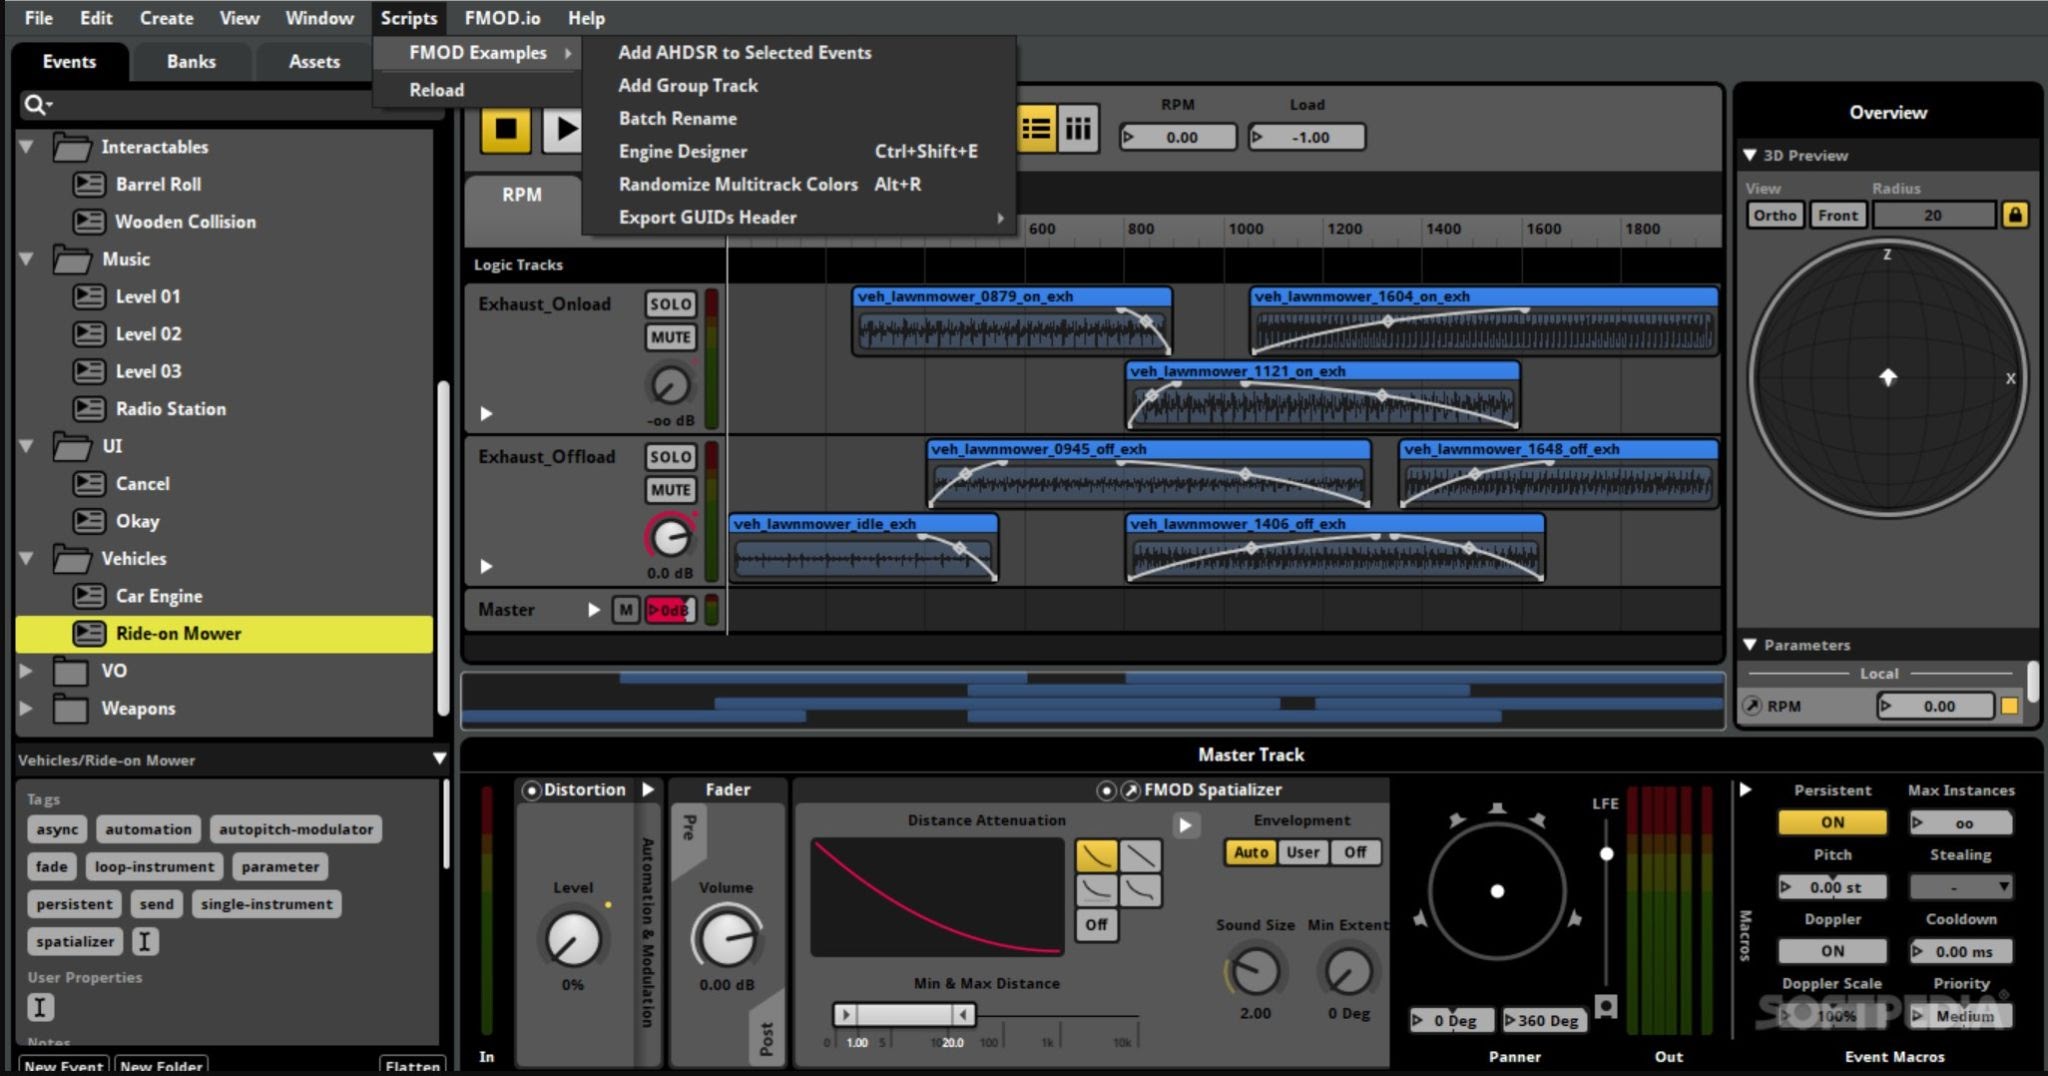Open the Stealing dropdown
The height and width of the screenshot is (1076, 2048).
pyautogui.click(x=1960, y=886)
